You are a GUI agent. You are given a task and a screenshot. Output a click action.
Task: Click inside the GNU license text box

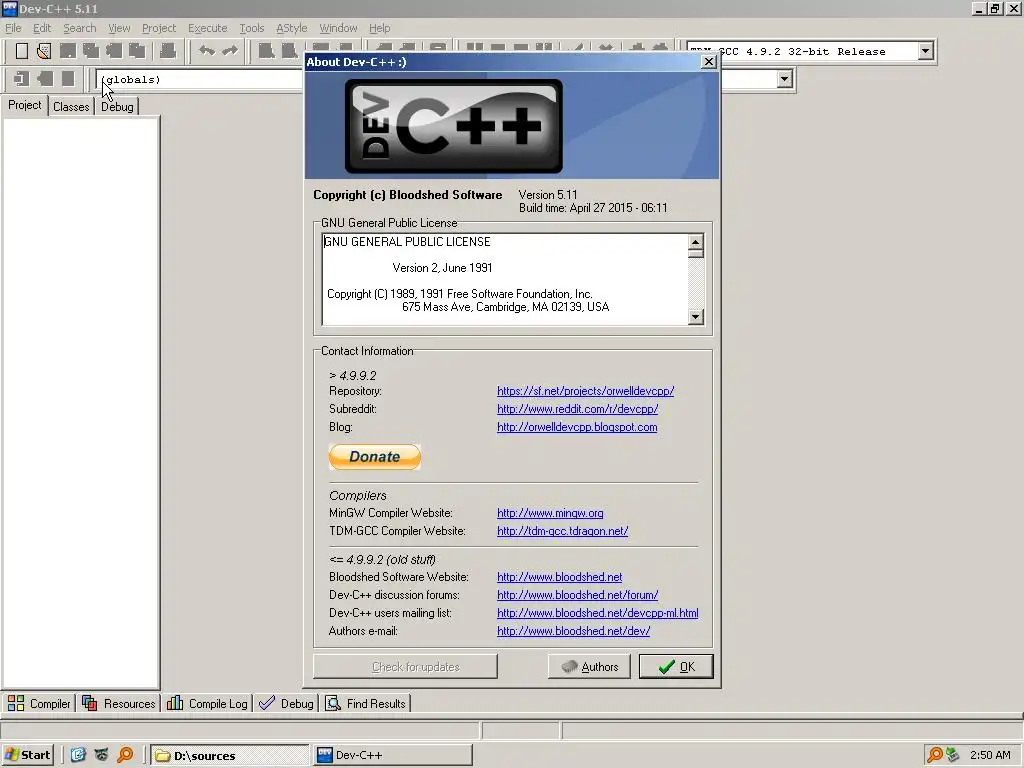(505, 280)
